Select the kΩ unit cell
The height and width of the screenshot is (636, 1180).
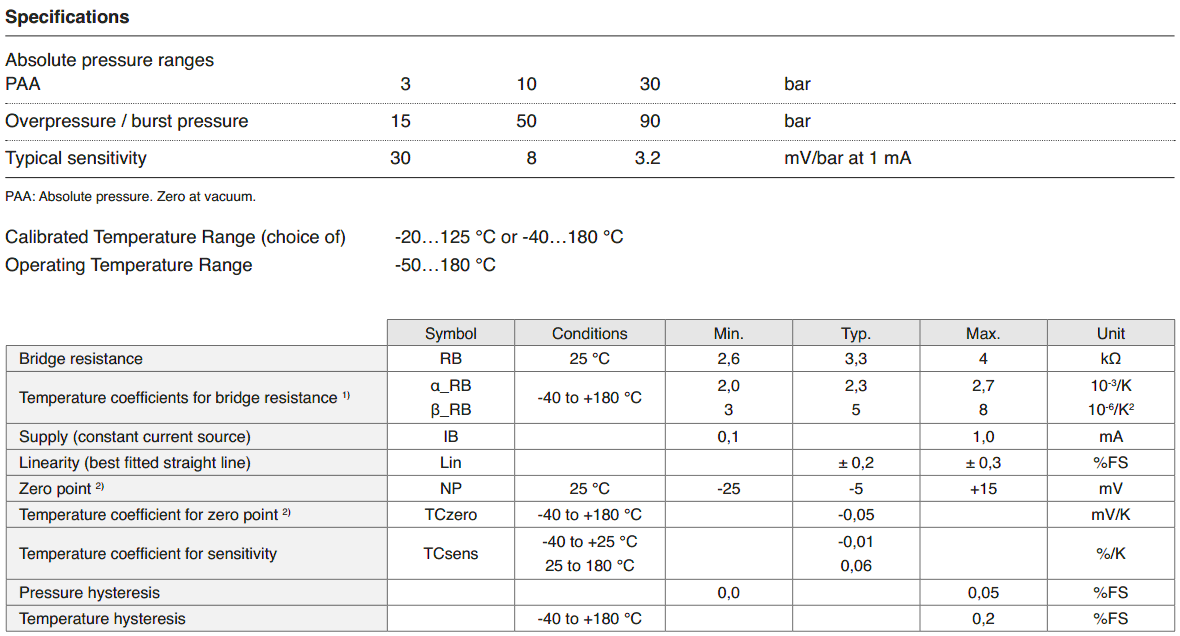point(1110,359)
